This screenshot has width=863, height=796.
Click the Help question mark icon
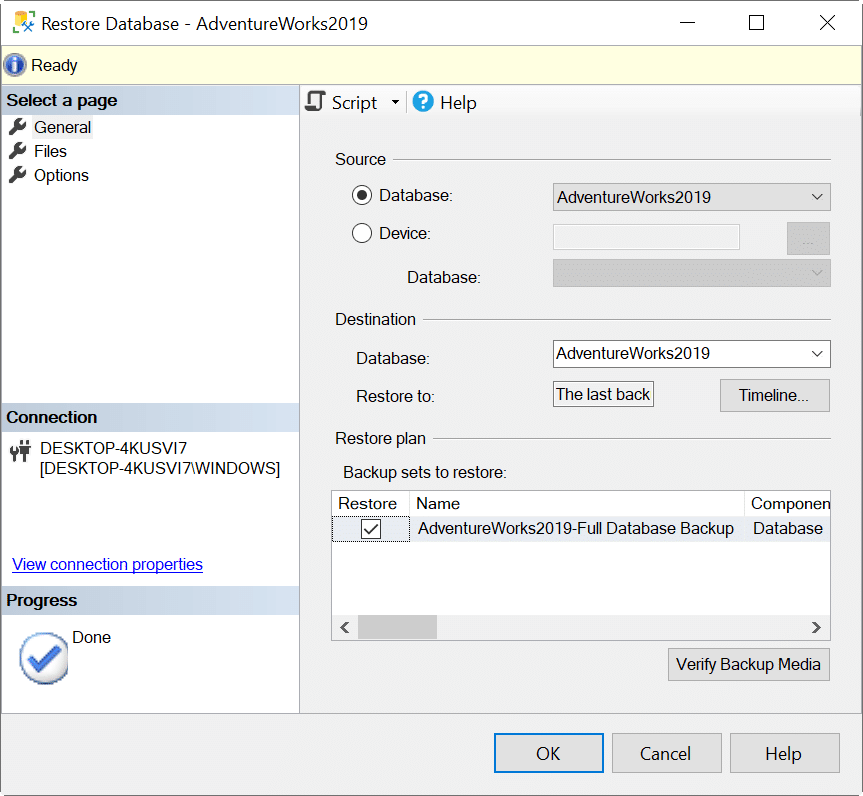pyautogui.click(x=423, y=102)
